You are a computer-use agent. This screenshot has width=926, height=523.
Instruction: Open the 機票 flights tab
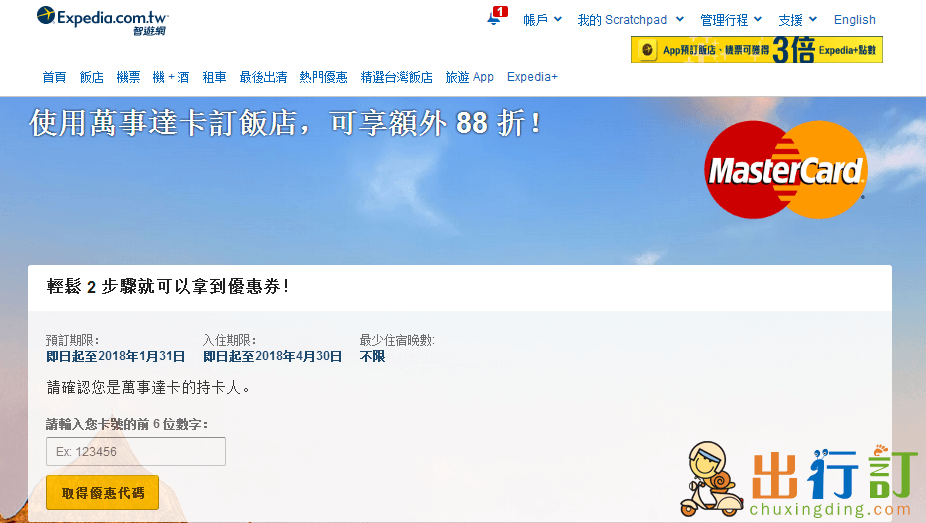[128, 77]
